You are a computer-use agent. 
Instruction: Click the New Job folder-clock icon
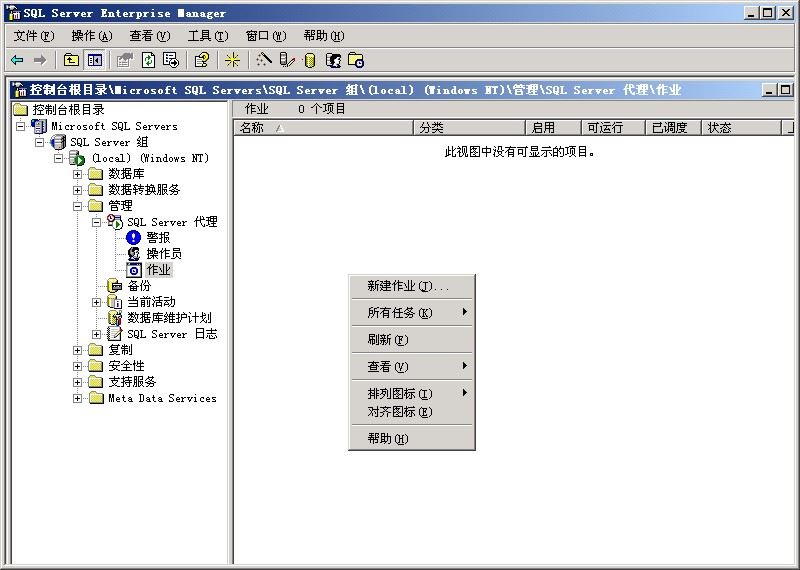coord(356,60)
